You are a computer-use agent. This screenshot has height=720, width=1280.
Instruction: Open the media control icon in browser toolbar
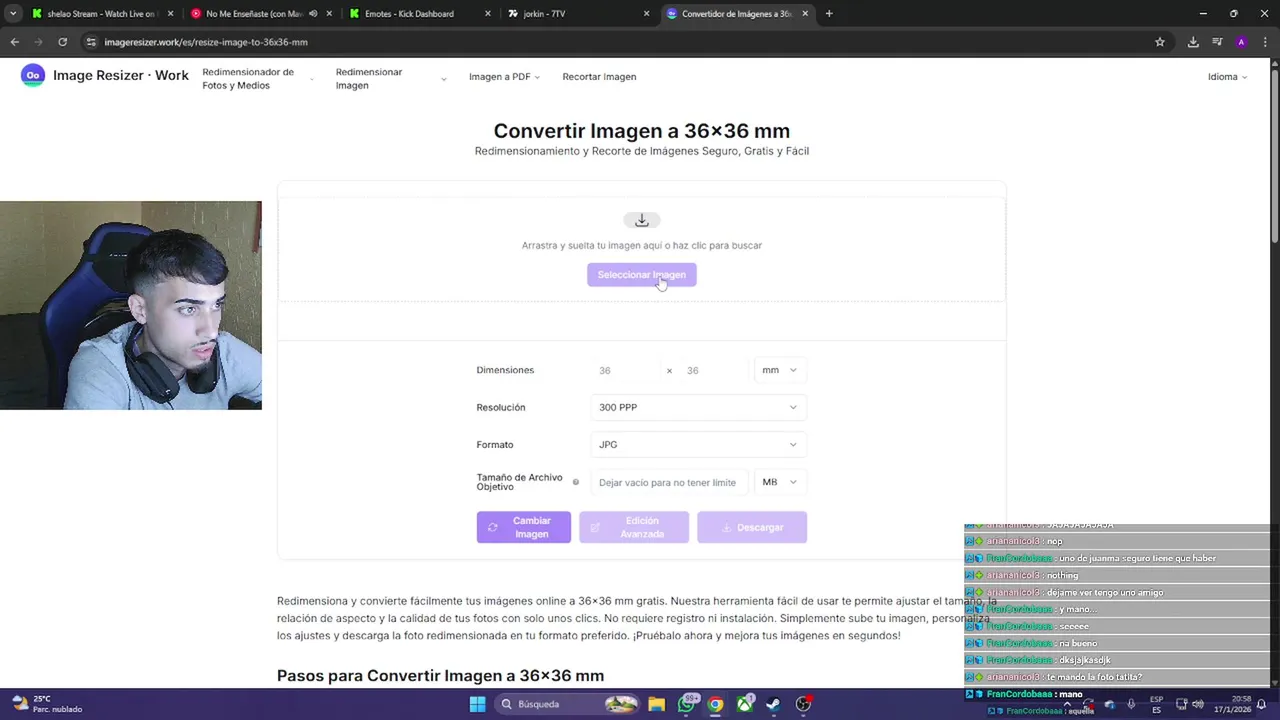(x=1217, y=42)
